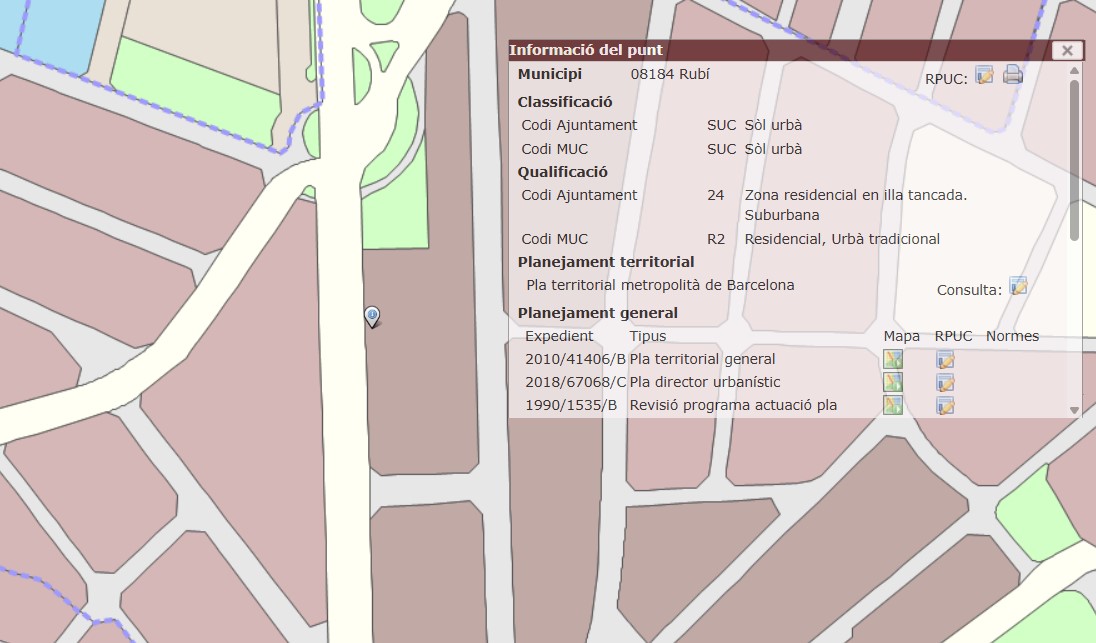The image size is (1096, 643).
Task: Click expedient number 2010/41406/B
Action: (x=575, y=359)
